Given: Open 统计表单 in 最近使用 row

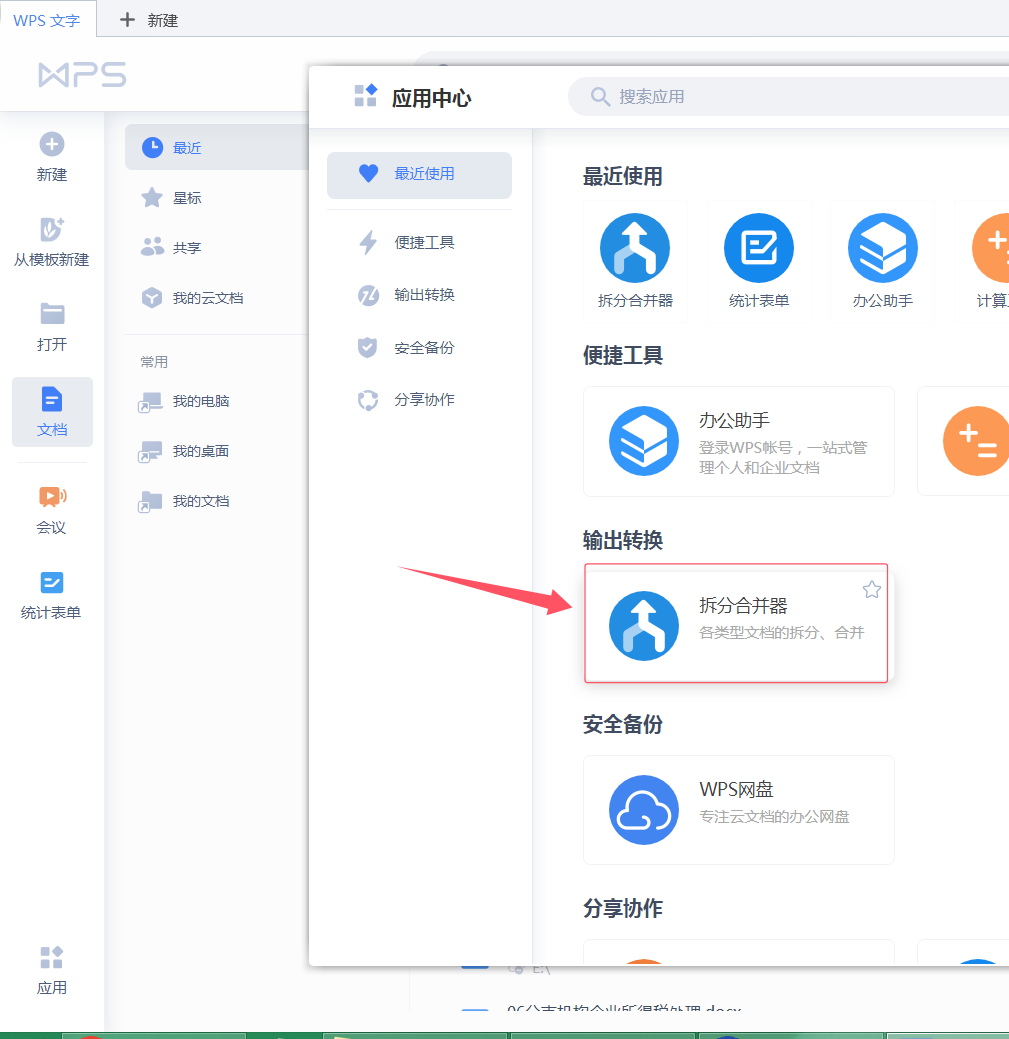Looking at the screenshot, I should coord(759,261).
